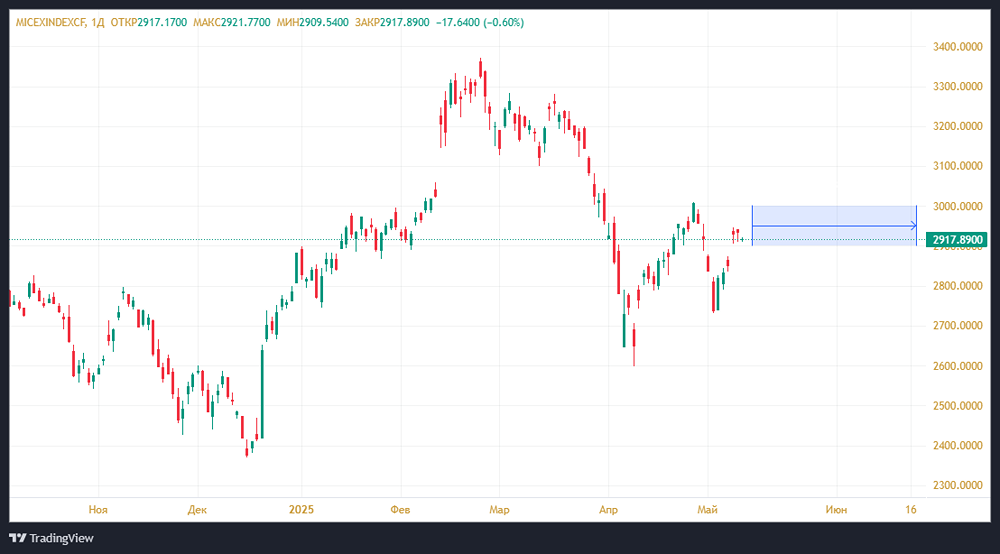The image size is (1000, 554).
Task: Click the Мар label on time axis
Action: (x=499, y=510)
